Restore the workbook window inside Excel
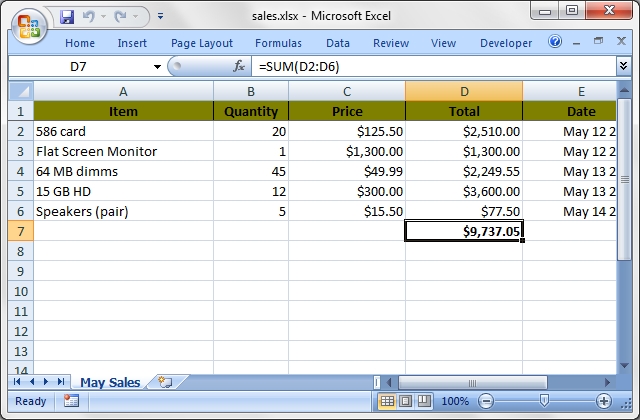This screenshot has width=640, height=420. point(598,41)
